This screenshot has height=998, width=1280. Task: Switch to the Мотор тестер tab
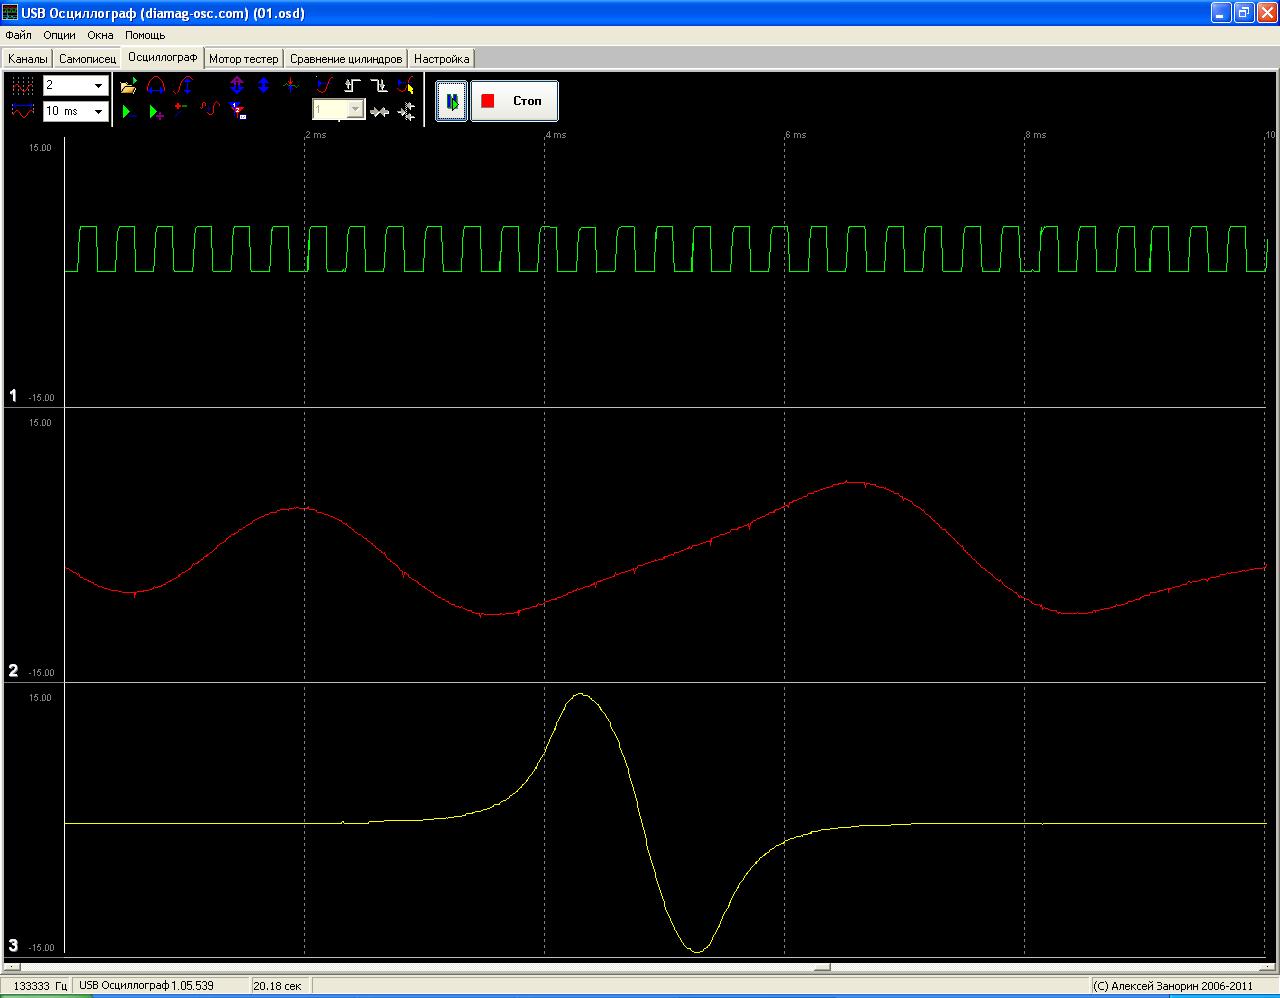pos(244,59)
